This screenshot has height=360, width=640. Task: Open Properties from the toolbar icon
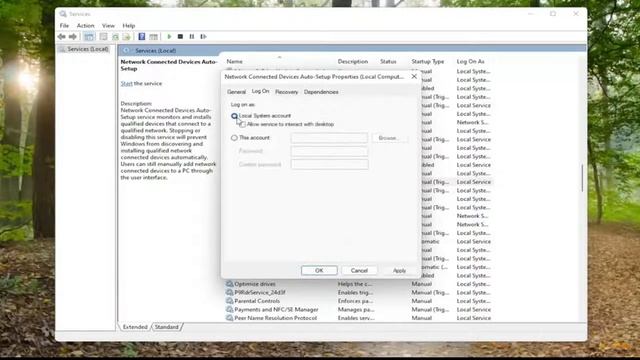(x=103, y=37)
